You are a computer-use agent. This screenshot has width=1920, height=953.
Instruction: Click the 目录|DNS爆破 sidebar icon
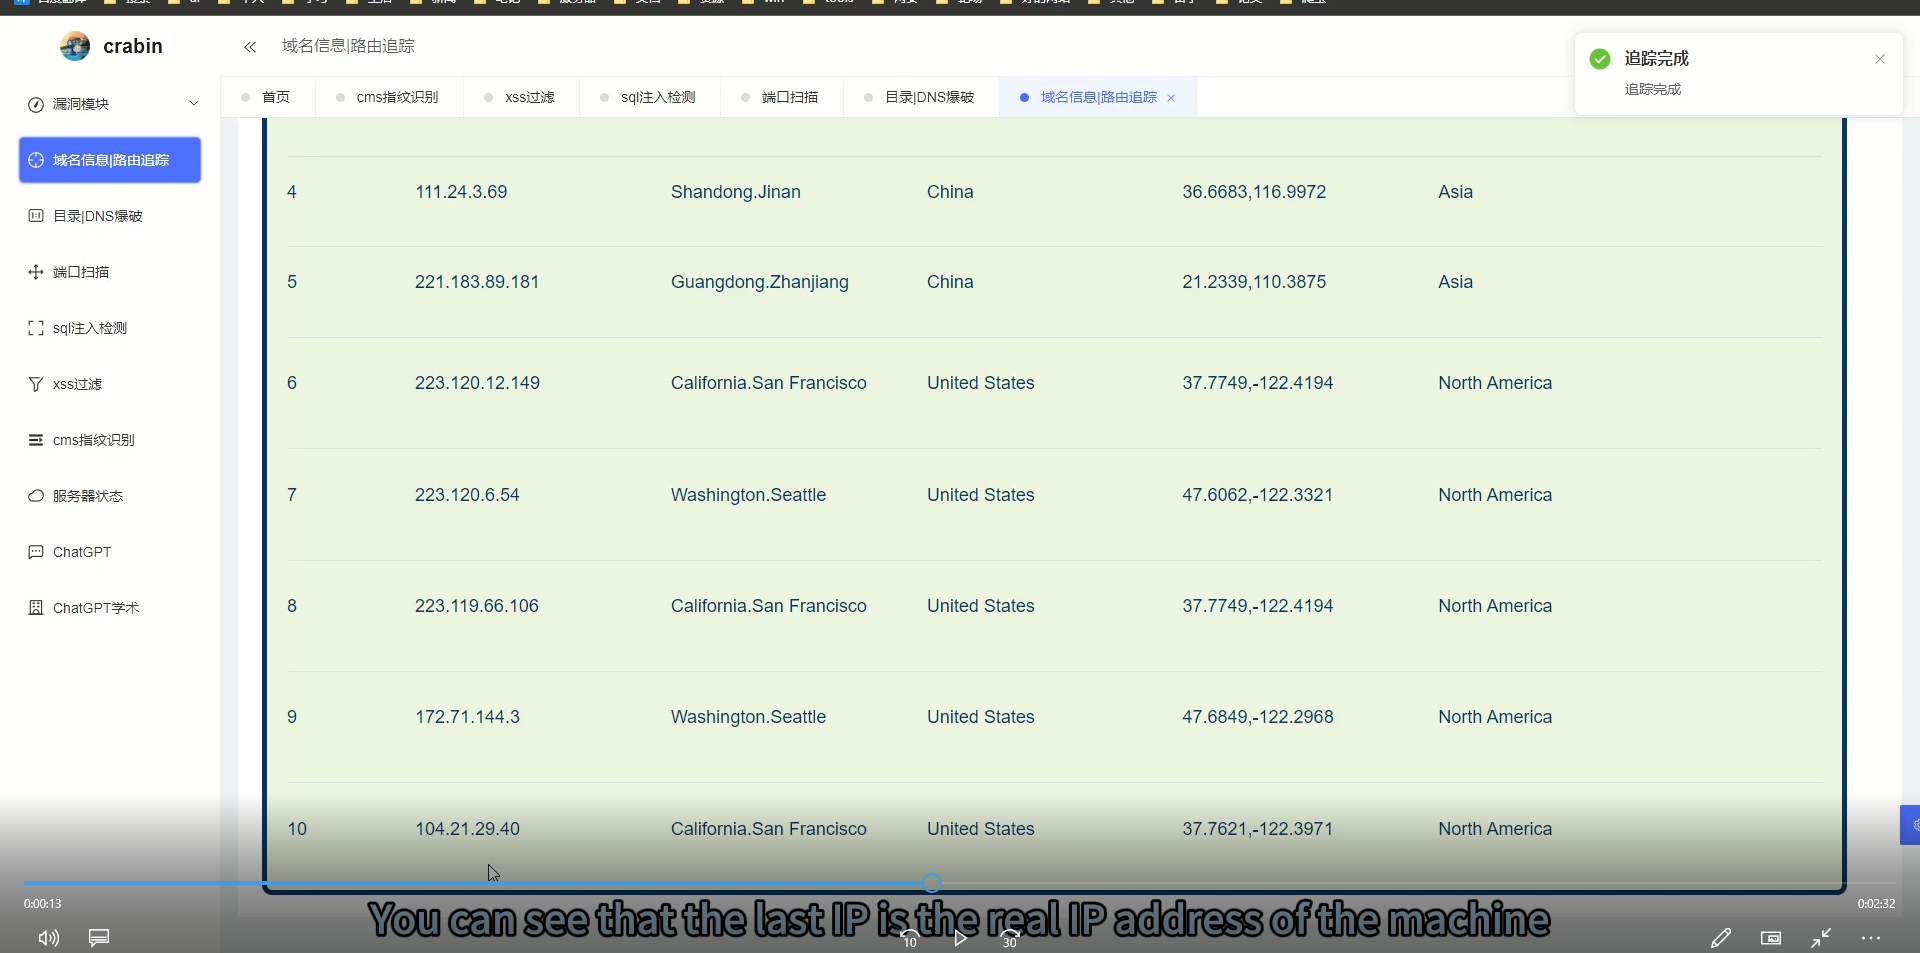[36, 216]
